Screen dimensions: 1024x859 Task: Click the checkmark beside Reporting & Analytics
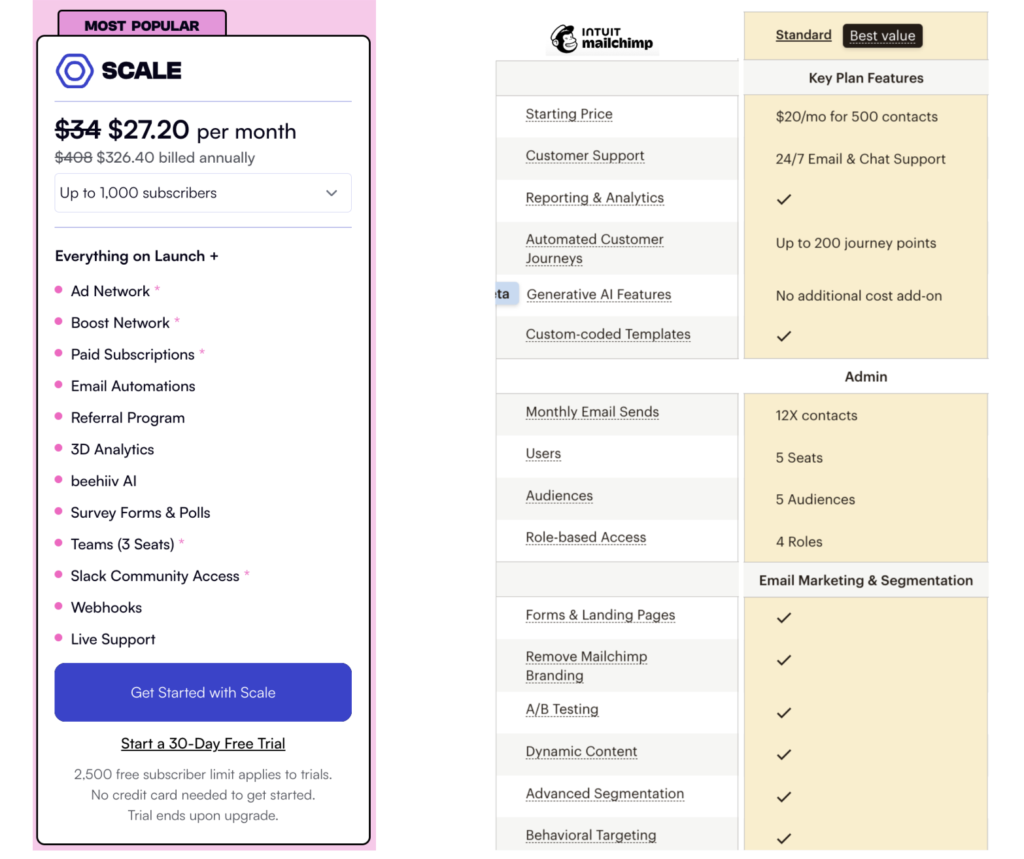click(784, 199)
